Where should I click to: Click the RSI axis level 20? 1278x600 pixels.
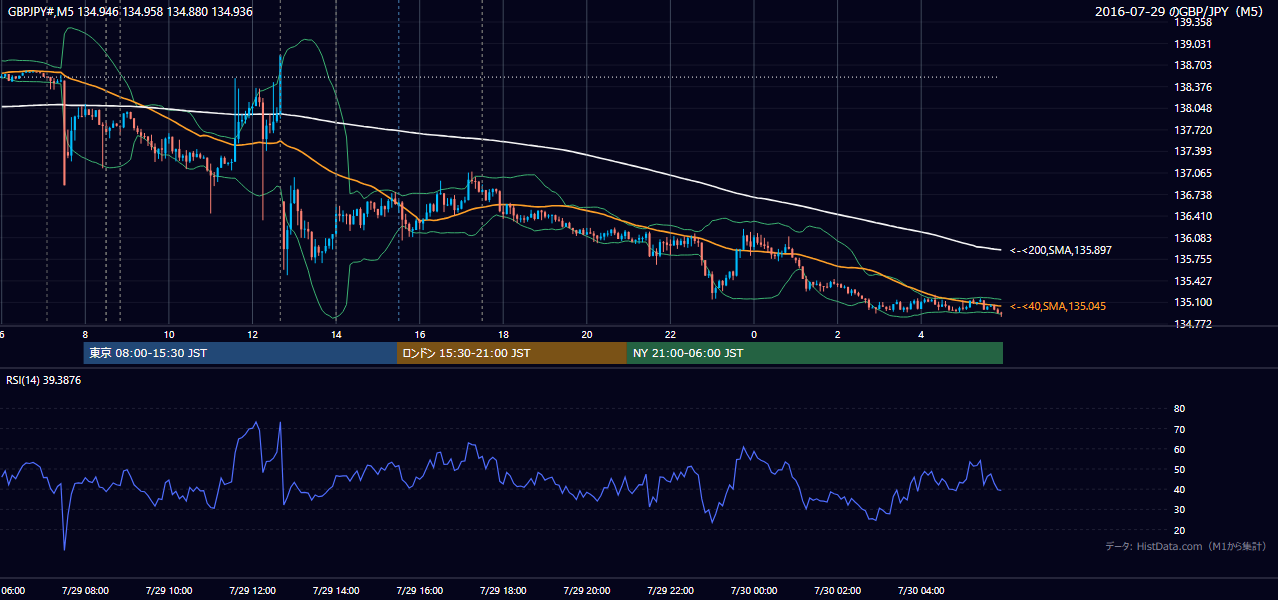tap(1180, 530)
